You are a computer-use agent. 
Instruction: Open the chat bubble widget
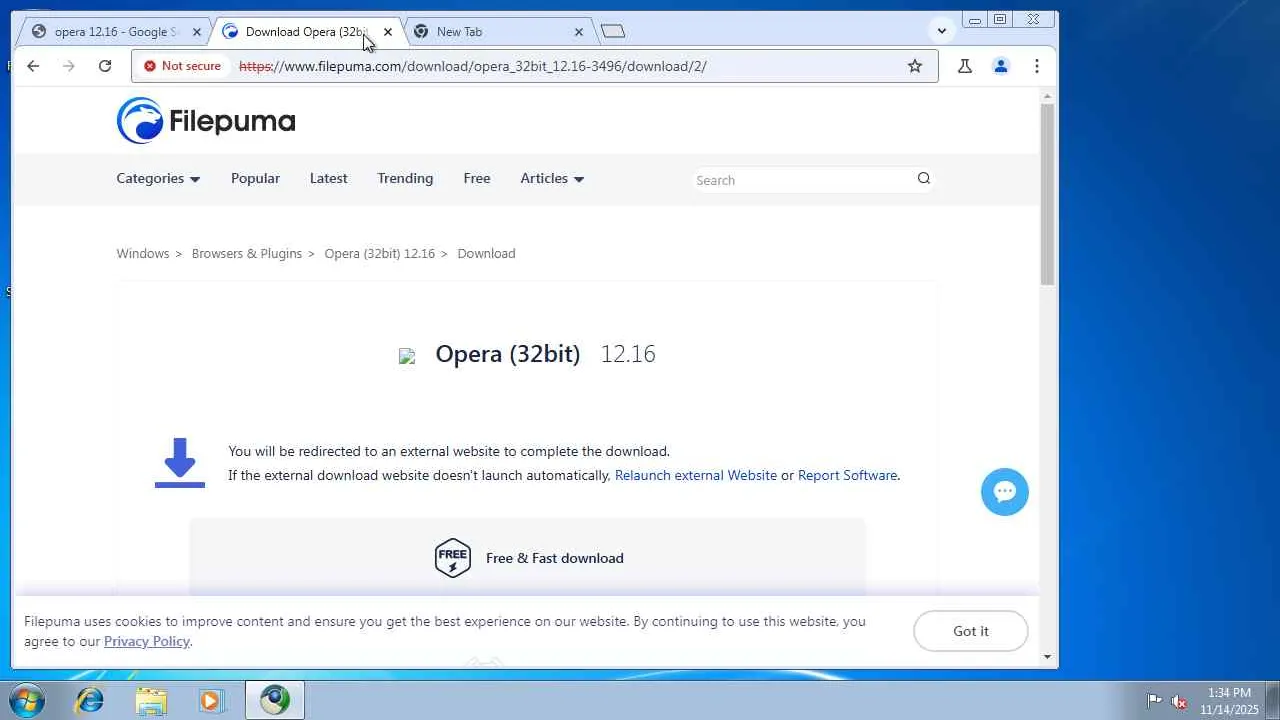tap(1005, 492)
